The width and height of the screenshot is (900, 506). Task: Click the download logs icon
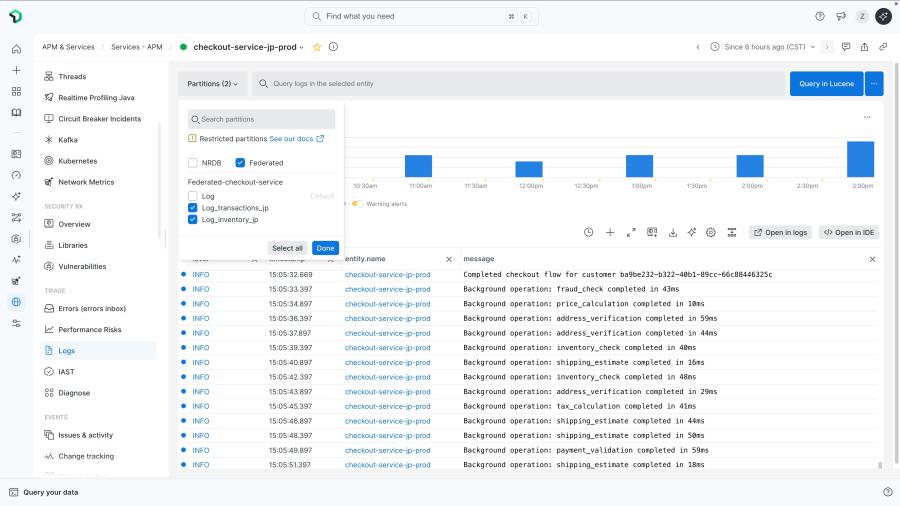pyautogui.click(x=673, y=232)
